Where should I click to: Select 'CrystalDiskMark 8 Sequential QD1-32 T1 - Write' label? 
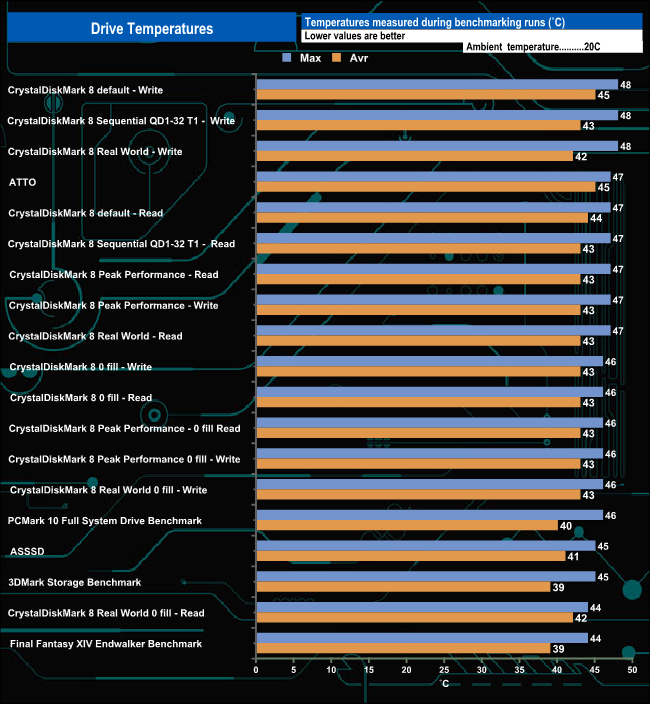(121, 121)
